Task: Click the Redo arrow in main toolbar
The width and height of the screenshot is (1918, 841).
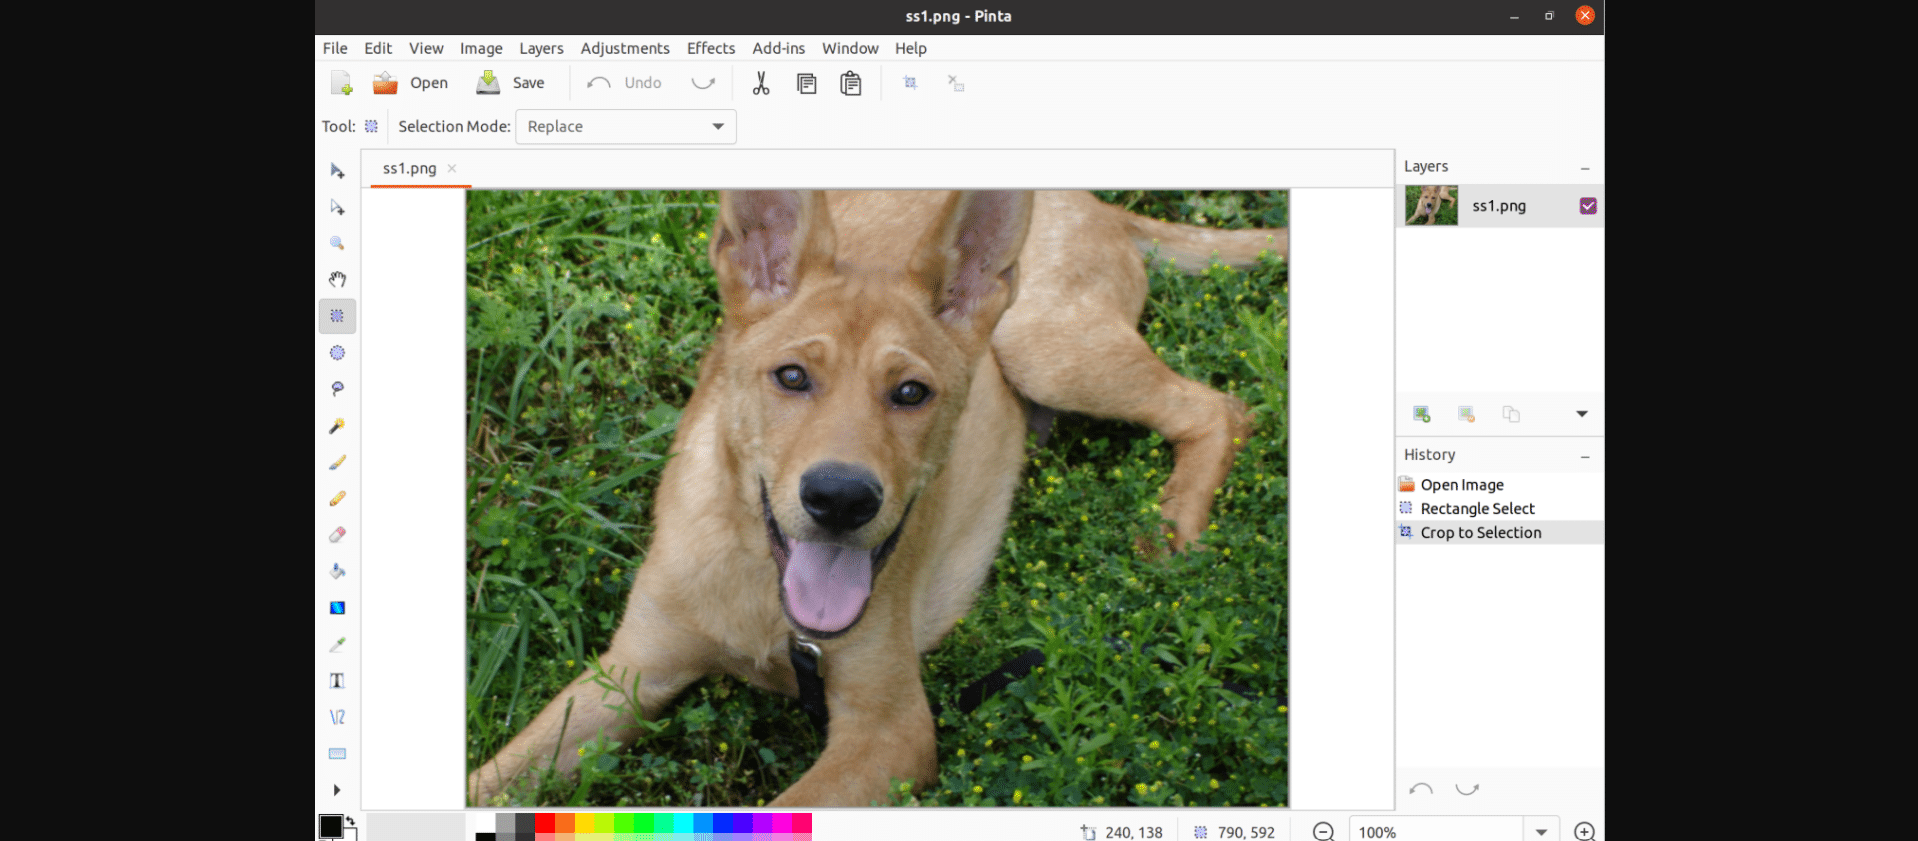Action: pos(704,83)
